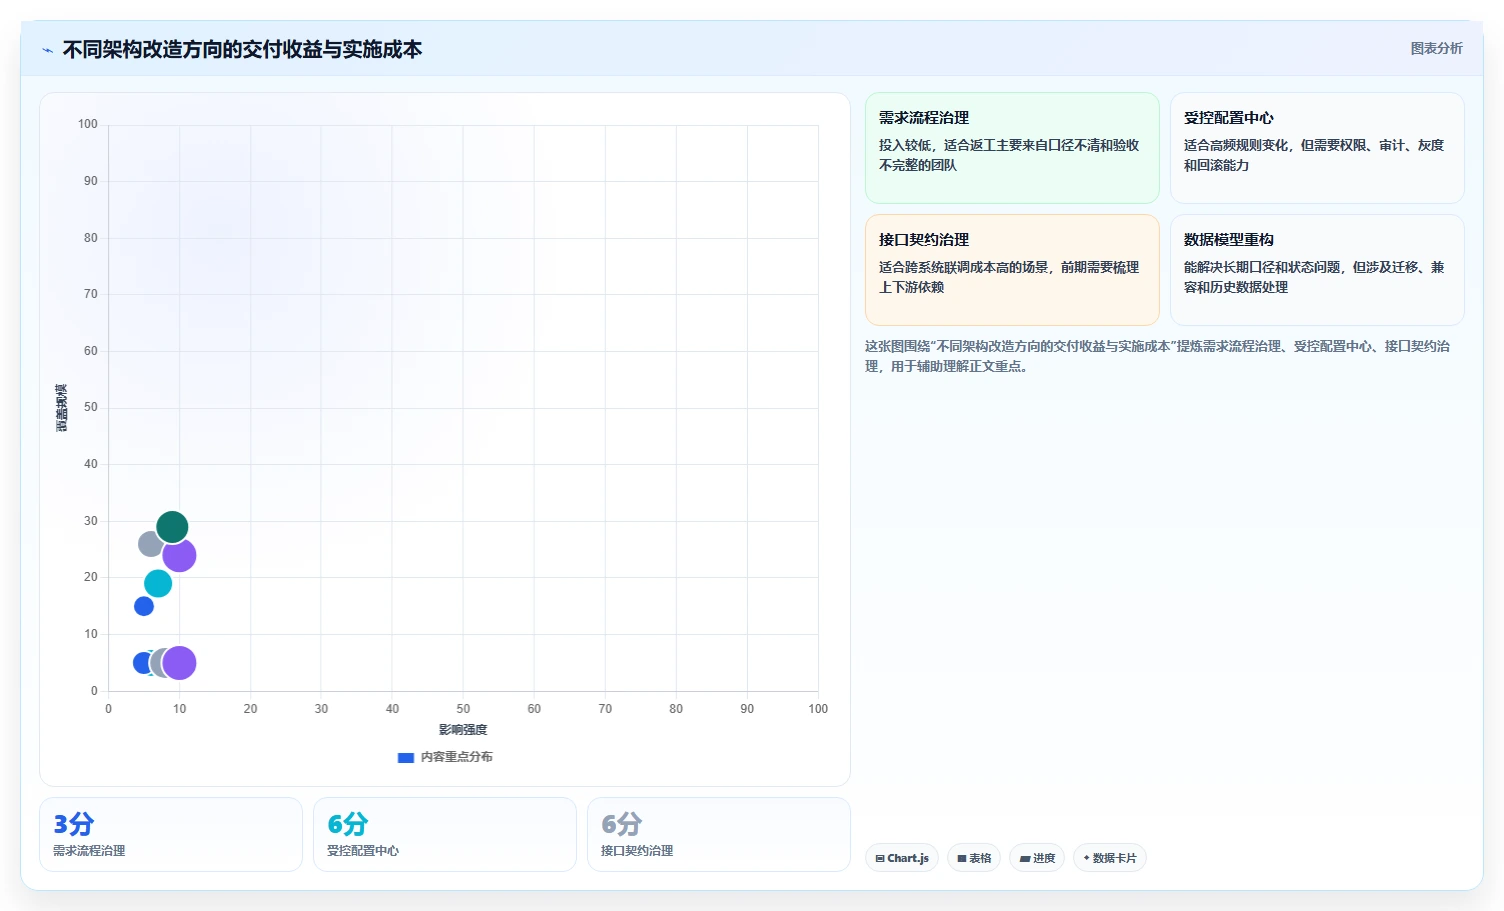Click the chart title 不同架构改造方向的交付收益与实施成本
This screenshot has height=911, width=1504.
tap(242, 49)
